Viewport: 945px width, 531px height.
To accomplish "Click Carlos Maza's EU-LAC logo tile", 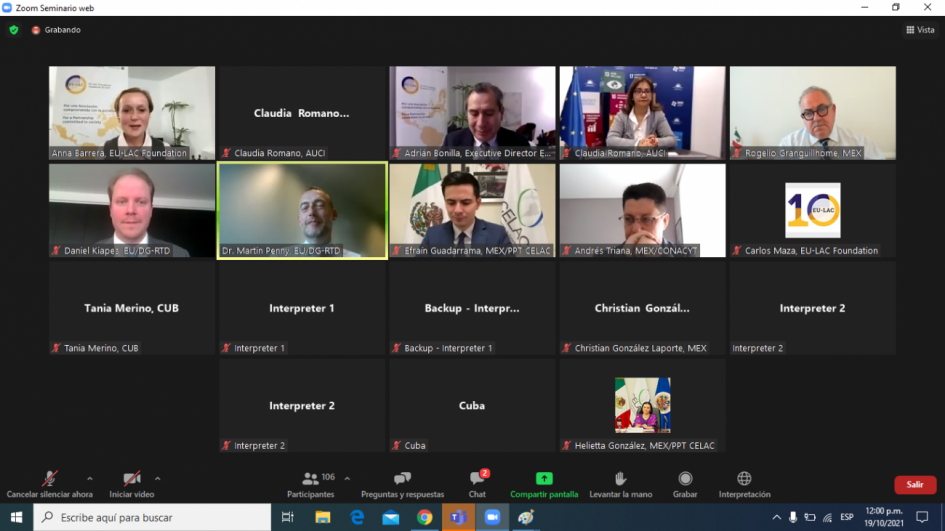I will click(x=812, y=210).
